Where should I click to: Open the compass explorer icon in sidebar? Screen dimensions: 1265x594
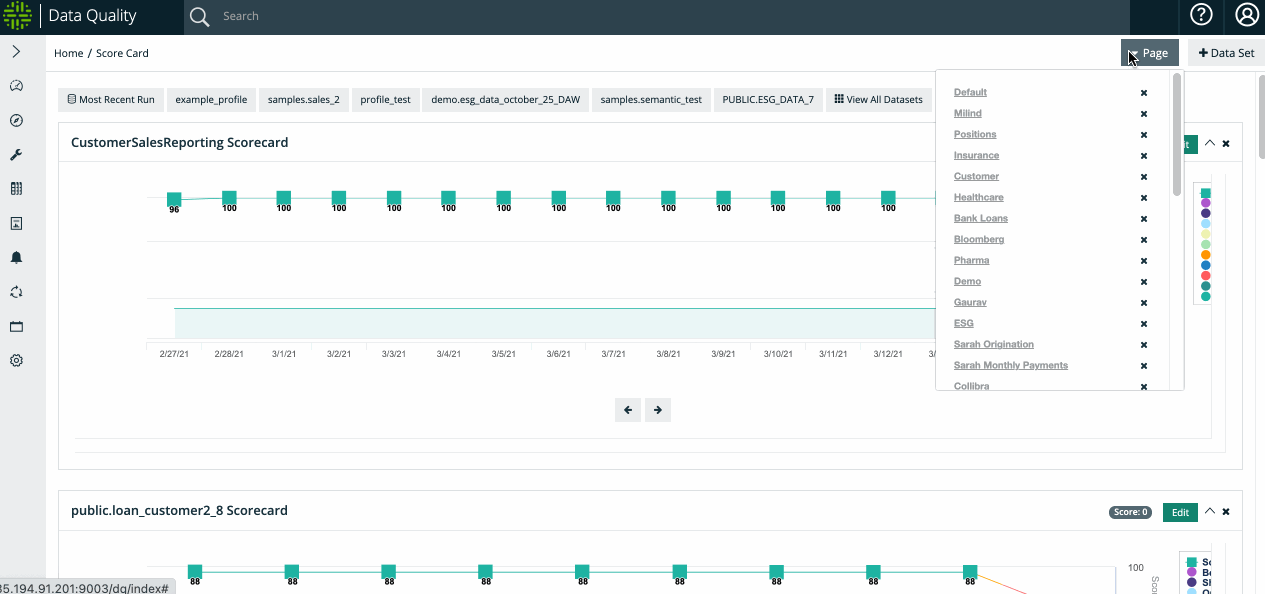16,120
